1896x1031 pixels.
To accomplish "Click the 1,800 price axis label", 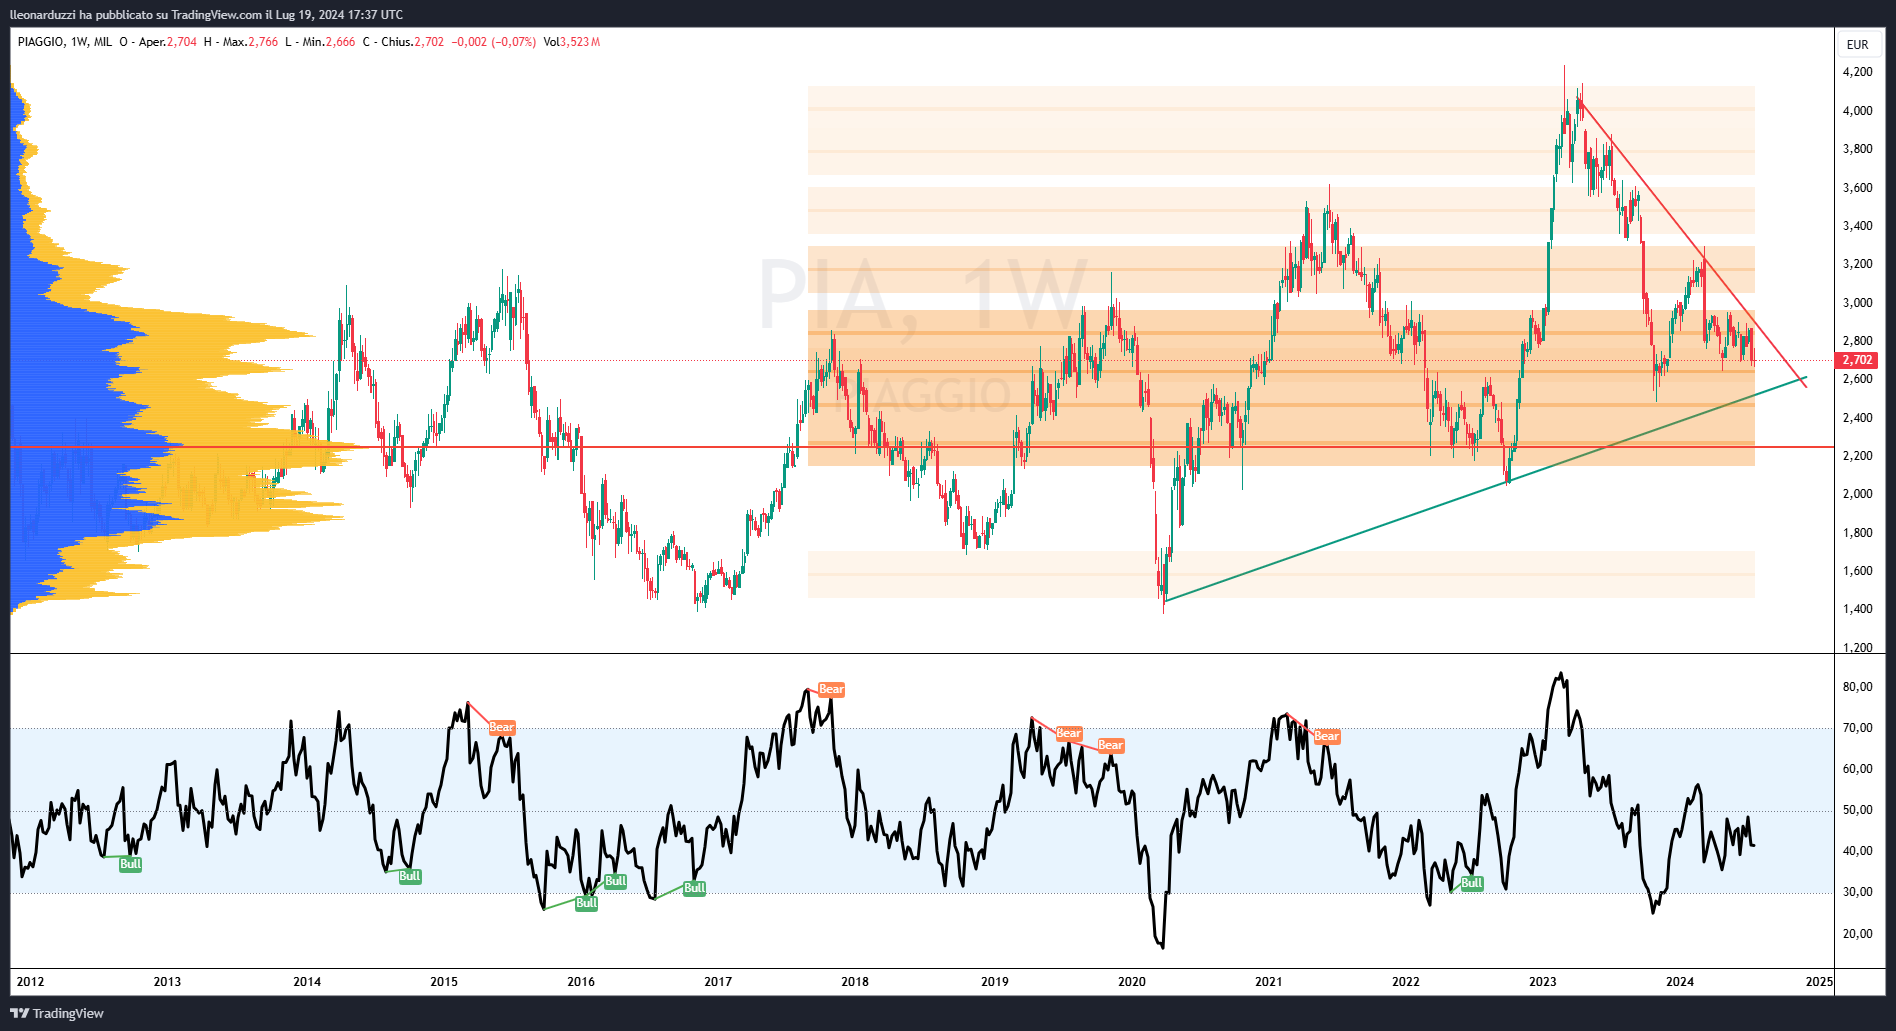I will point(1857,533).
